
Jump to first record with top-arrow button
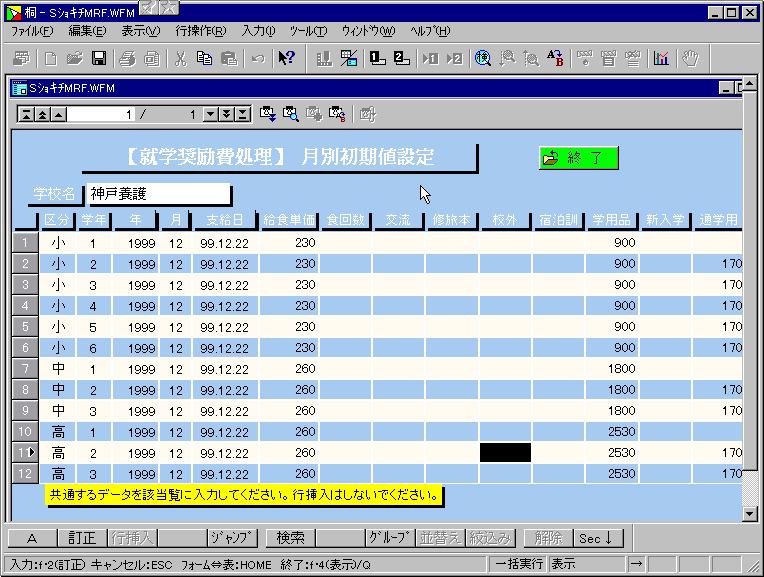[27, 114]
